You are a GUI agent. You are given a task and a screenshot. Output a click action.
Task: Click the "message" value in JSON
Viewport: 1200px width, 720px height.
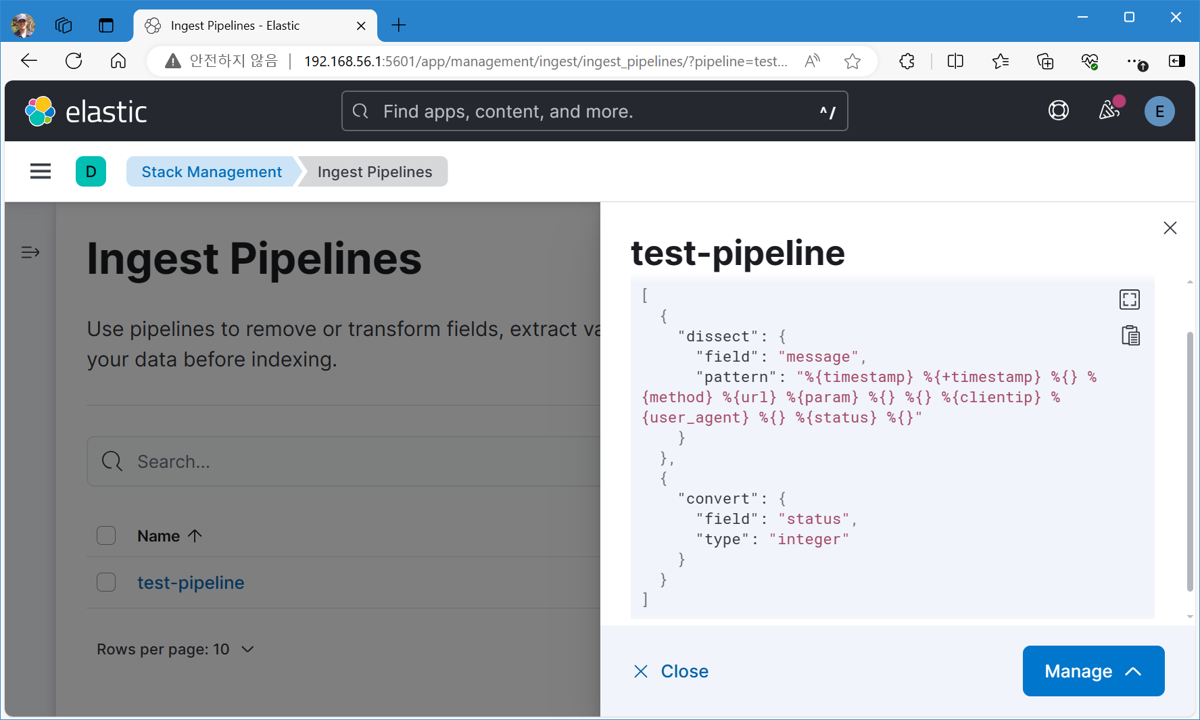pos(817,357)
